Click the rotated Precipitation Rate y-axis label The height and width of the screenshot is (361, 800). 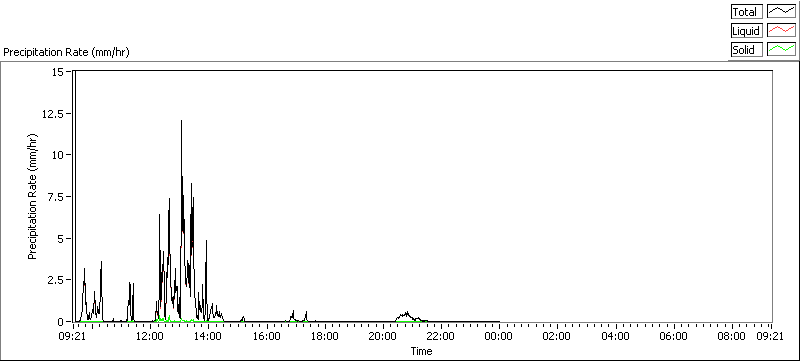(x=33, y=196)
